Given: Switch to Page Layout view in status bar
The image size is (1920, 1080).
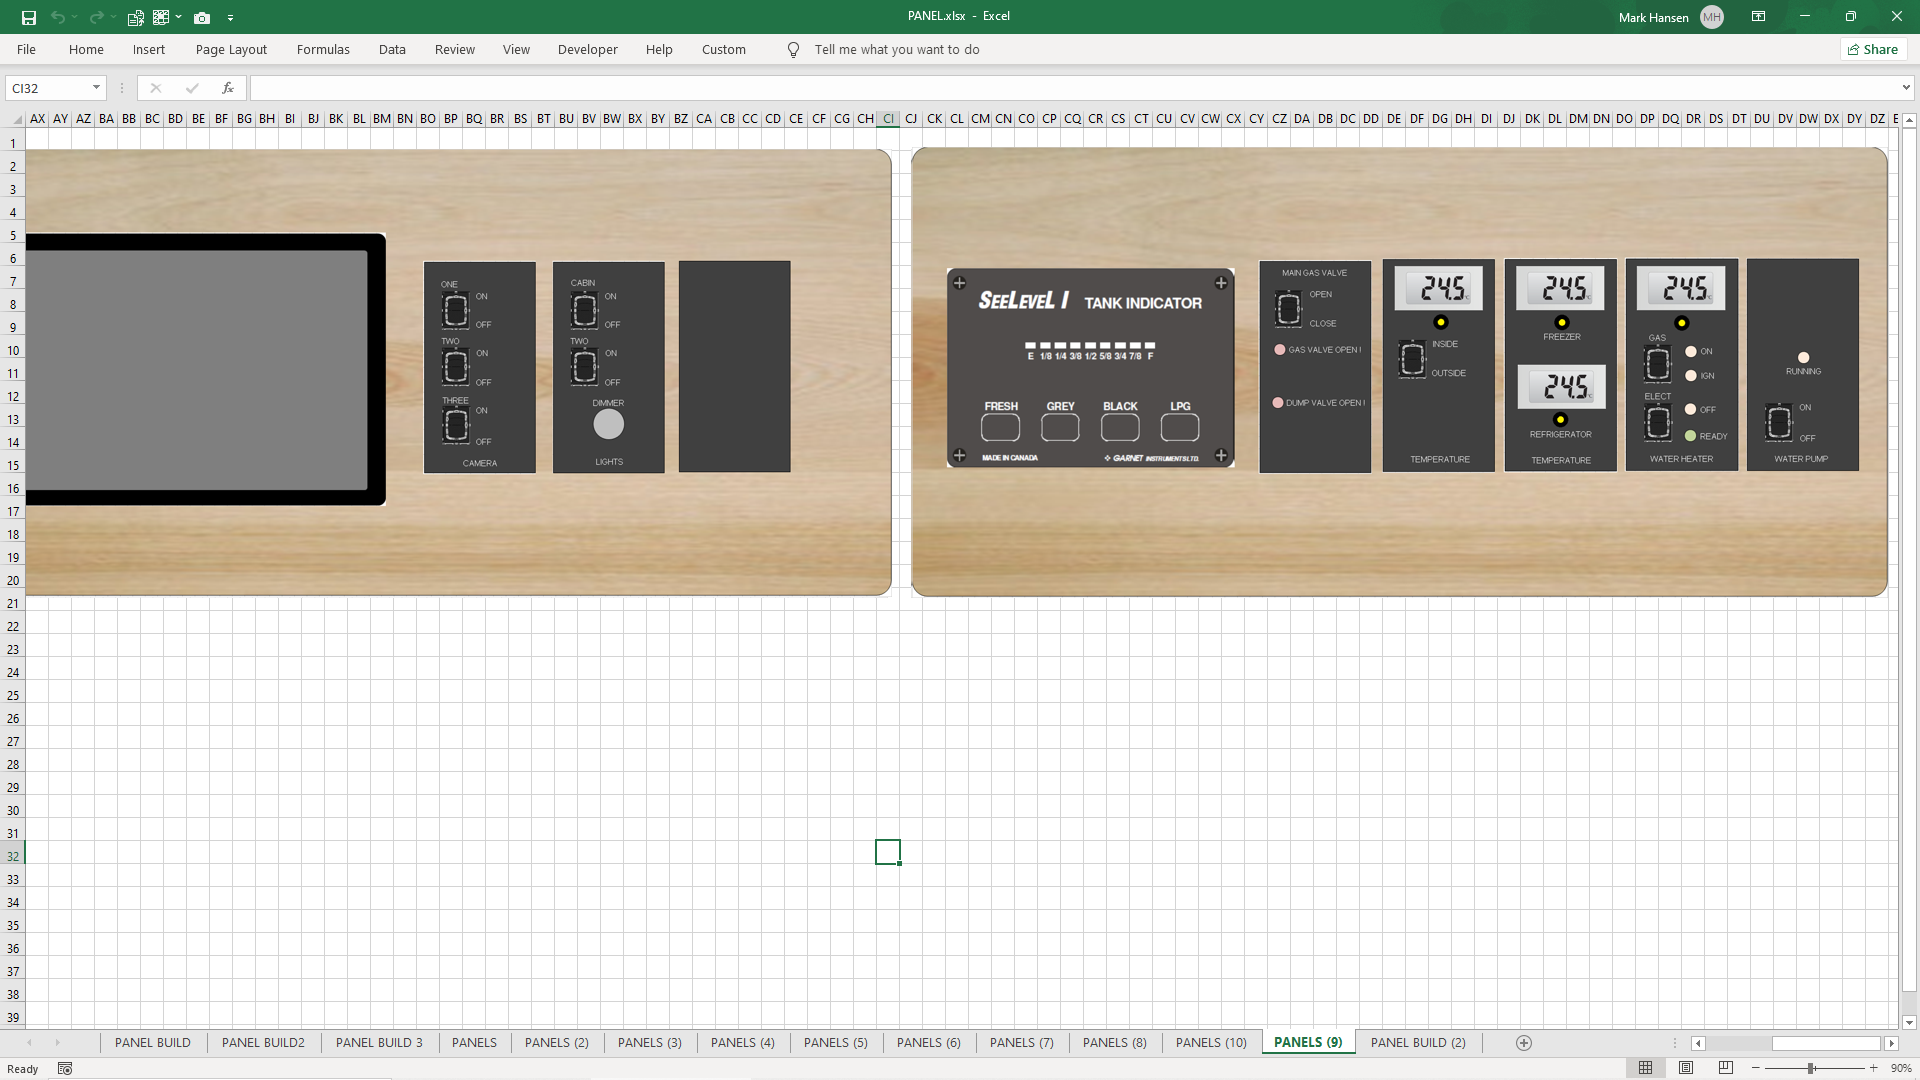Looking at the screenshot, I should [1686, 1068].
